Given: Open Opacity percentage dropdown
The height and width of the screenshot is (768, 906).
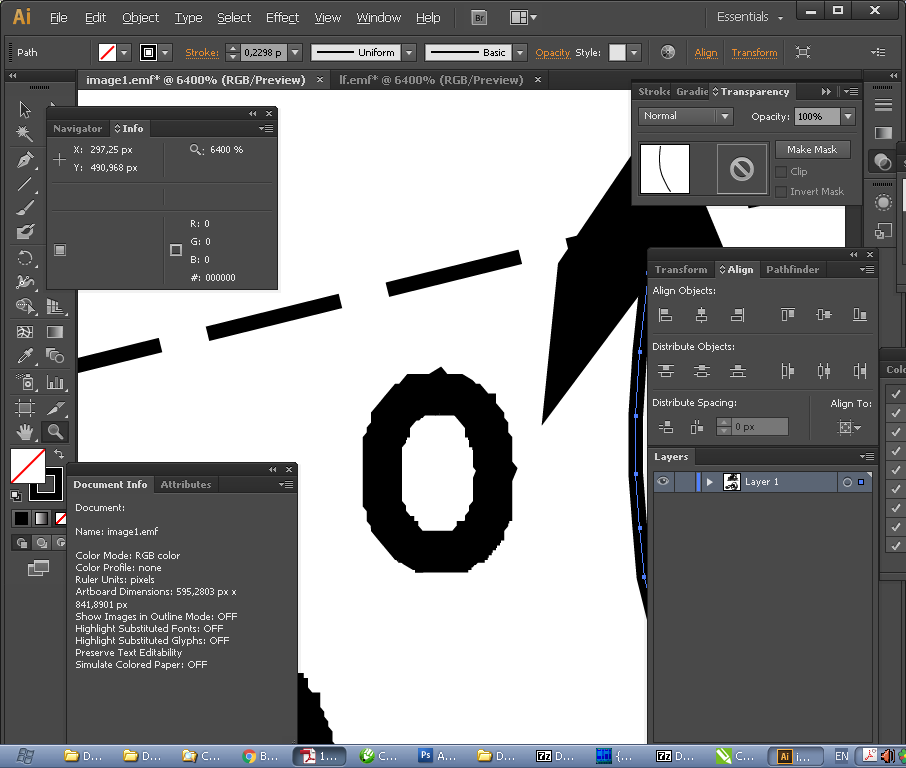Looking at the screenshot, I should point(848,117).
